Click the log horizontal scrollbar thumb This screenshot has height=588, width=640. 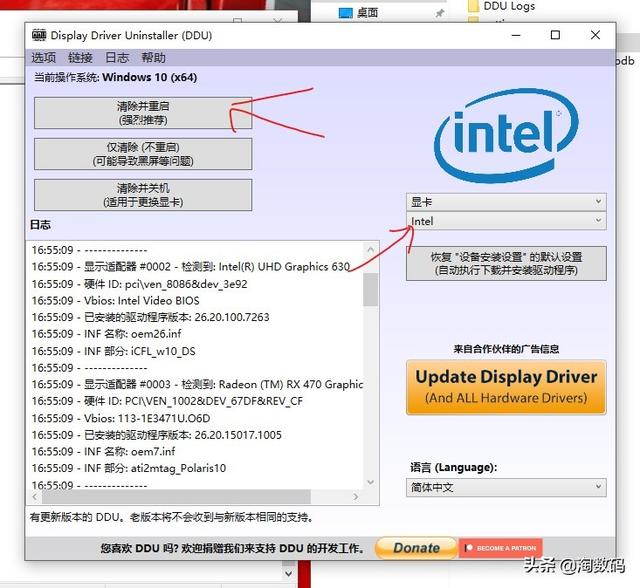176,497
